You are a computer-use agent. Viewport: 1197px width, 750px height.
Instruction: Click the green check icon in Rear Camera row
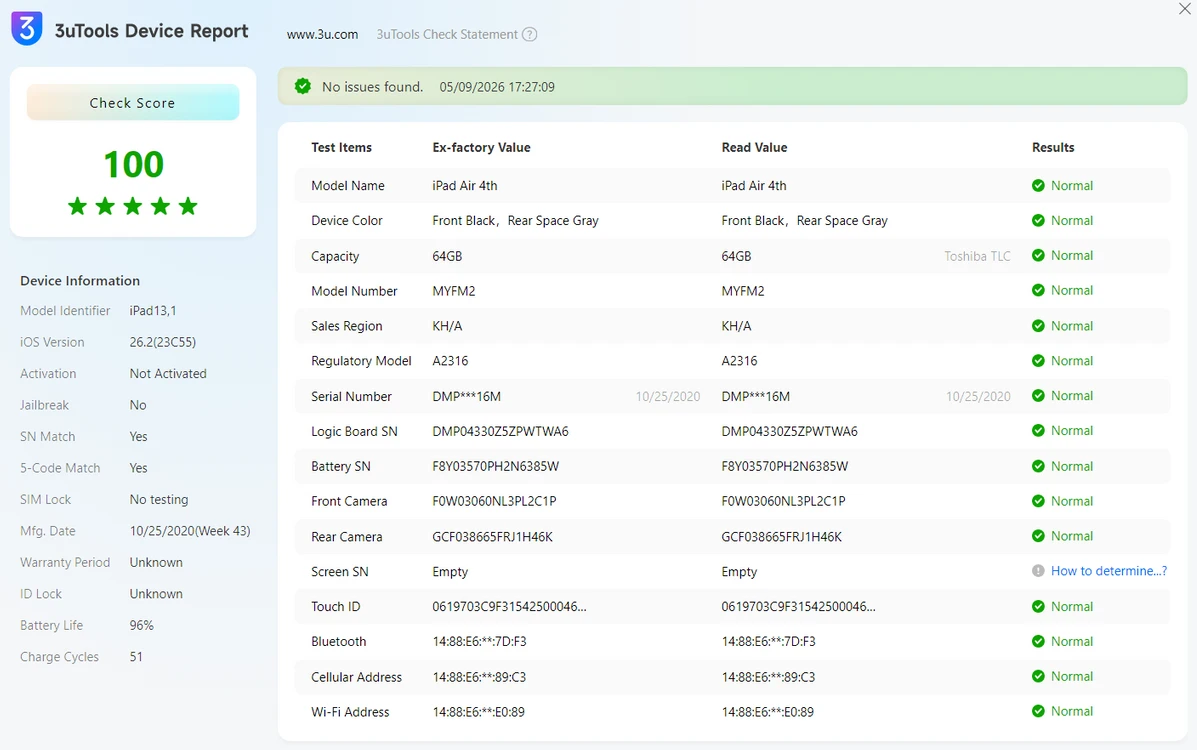[x=1038, y=536]
